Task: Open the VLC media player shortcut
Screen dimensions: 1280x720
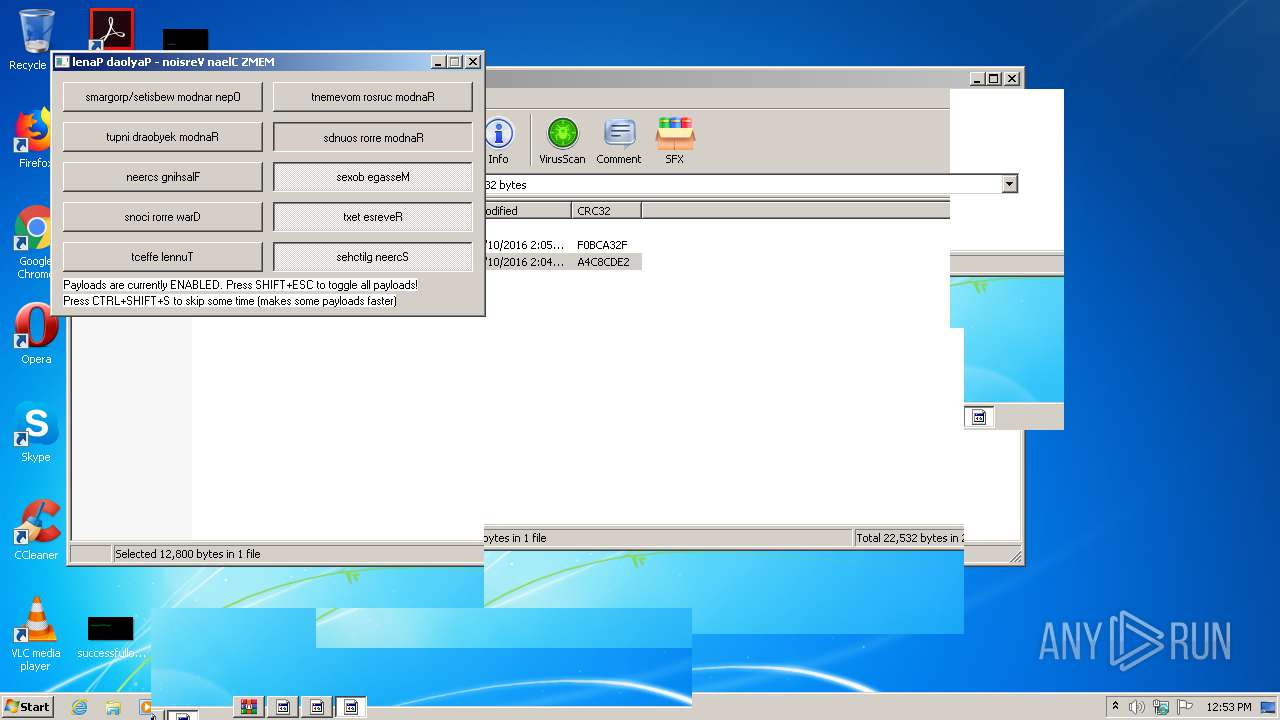Action: click(x=36, y=634)
